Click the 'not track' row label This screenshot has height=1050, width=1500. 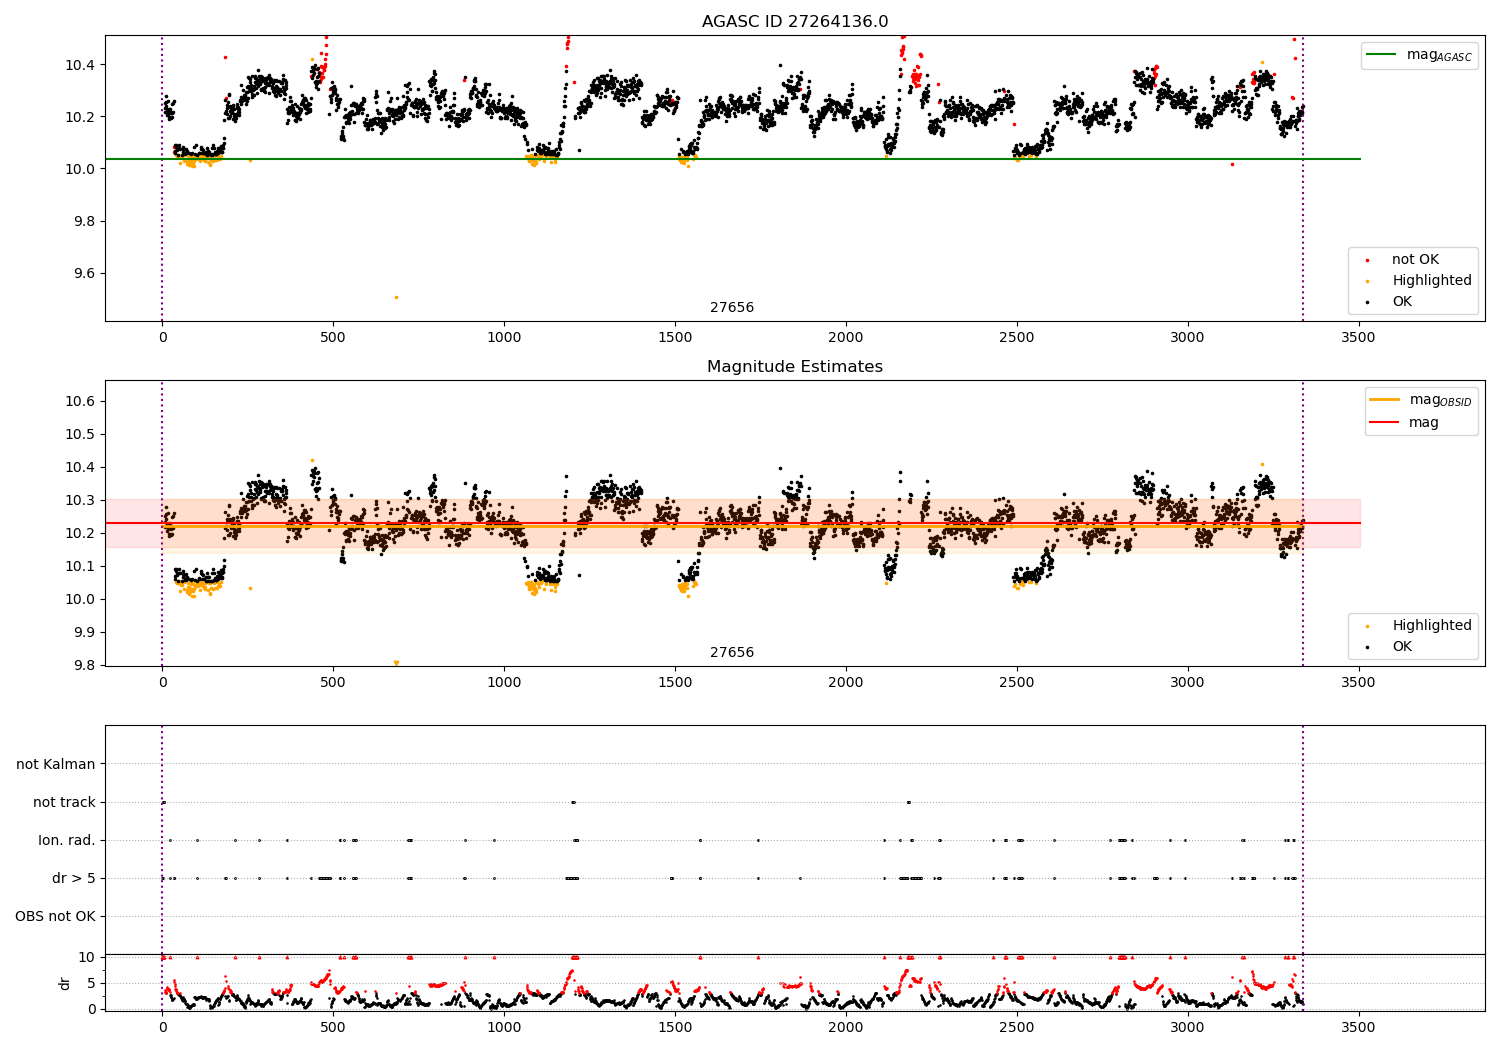tap(64, 803)
